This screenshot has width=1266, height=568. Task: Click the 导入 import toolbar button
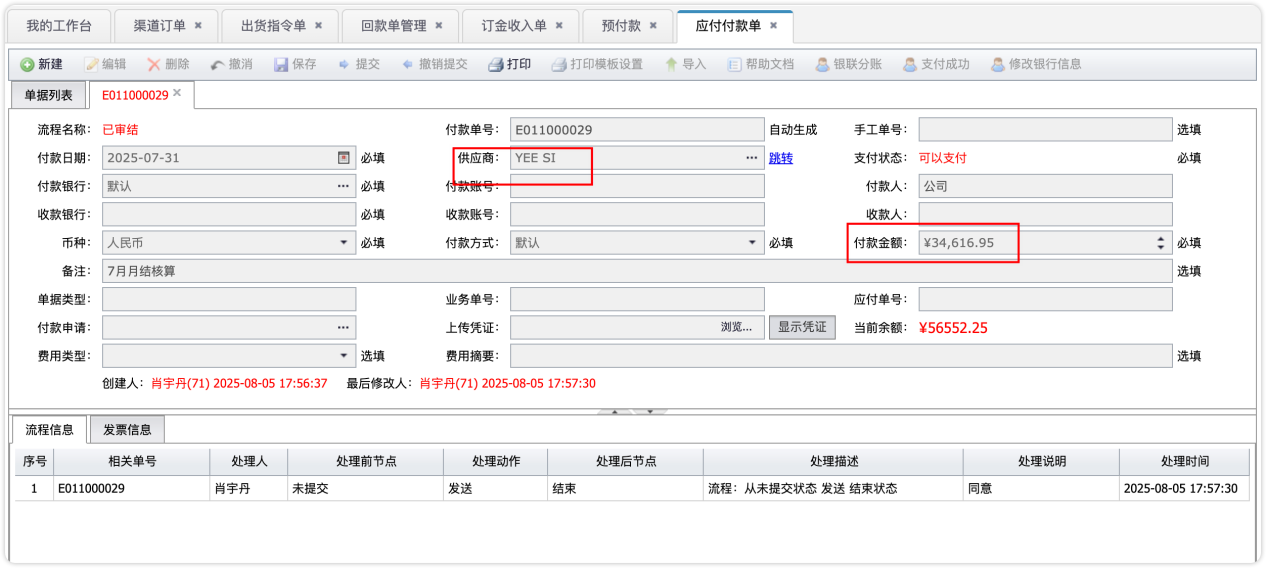(x=685, y=64)
